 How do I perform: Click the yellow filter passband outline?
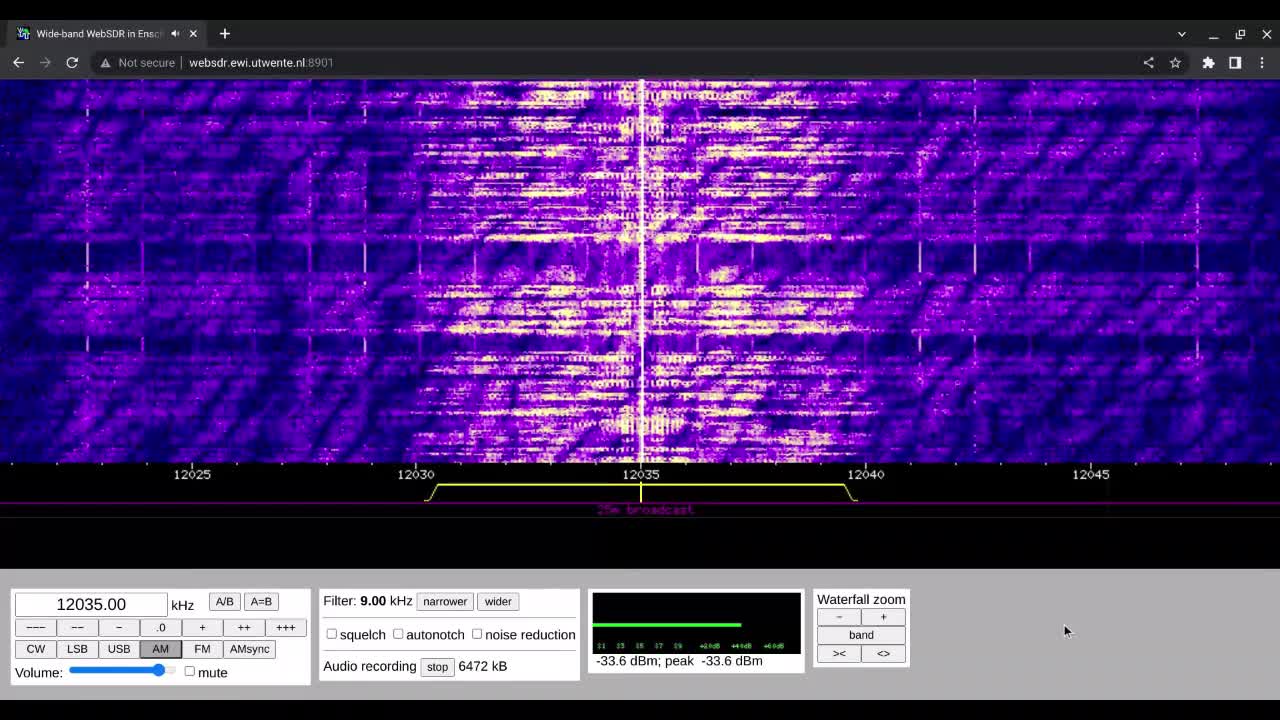click(x=641, y=492)
